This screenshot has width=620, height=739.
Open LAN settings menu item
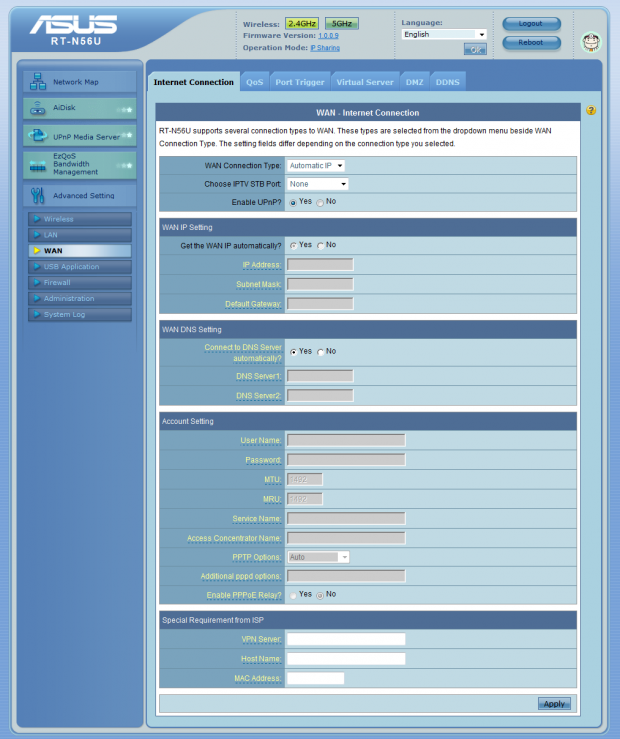80,235
